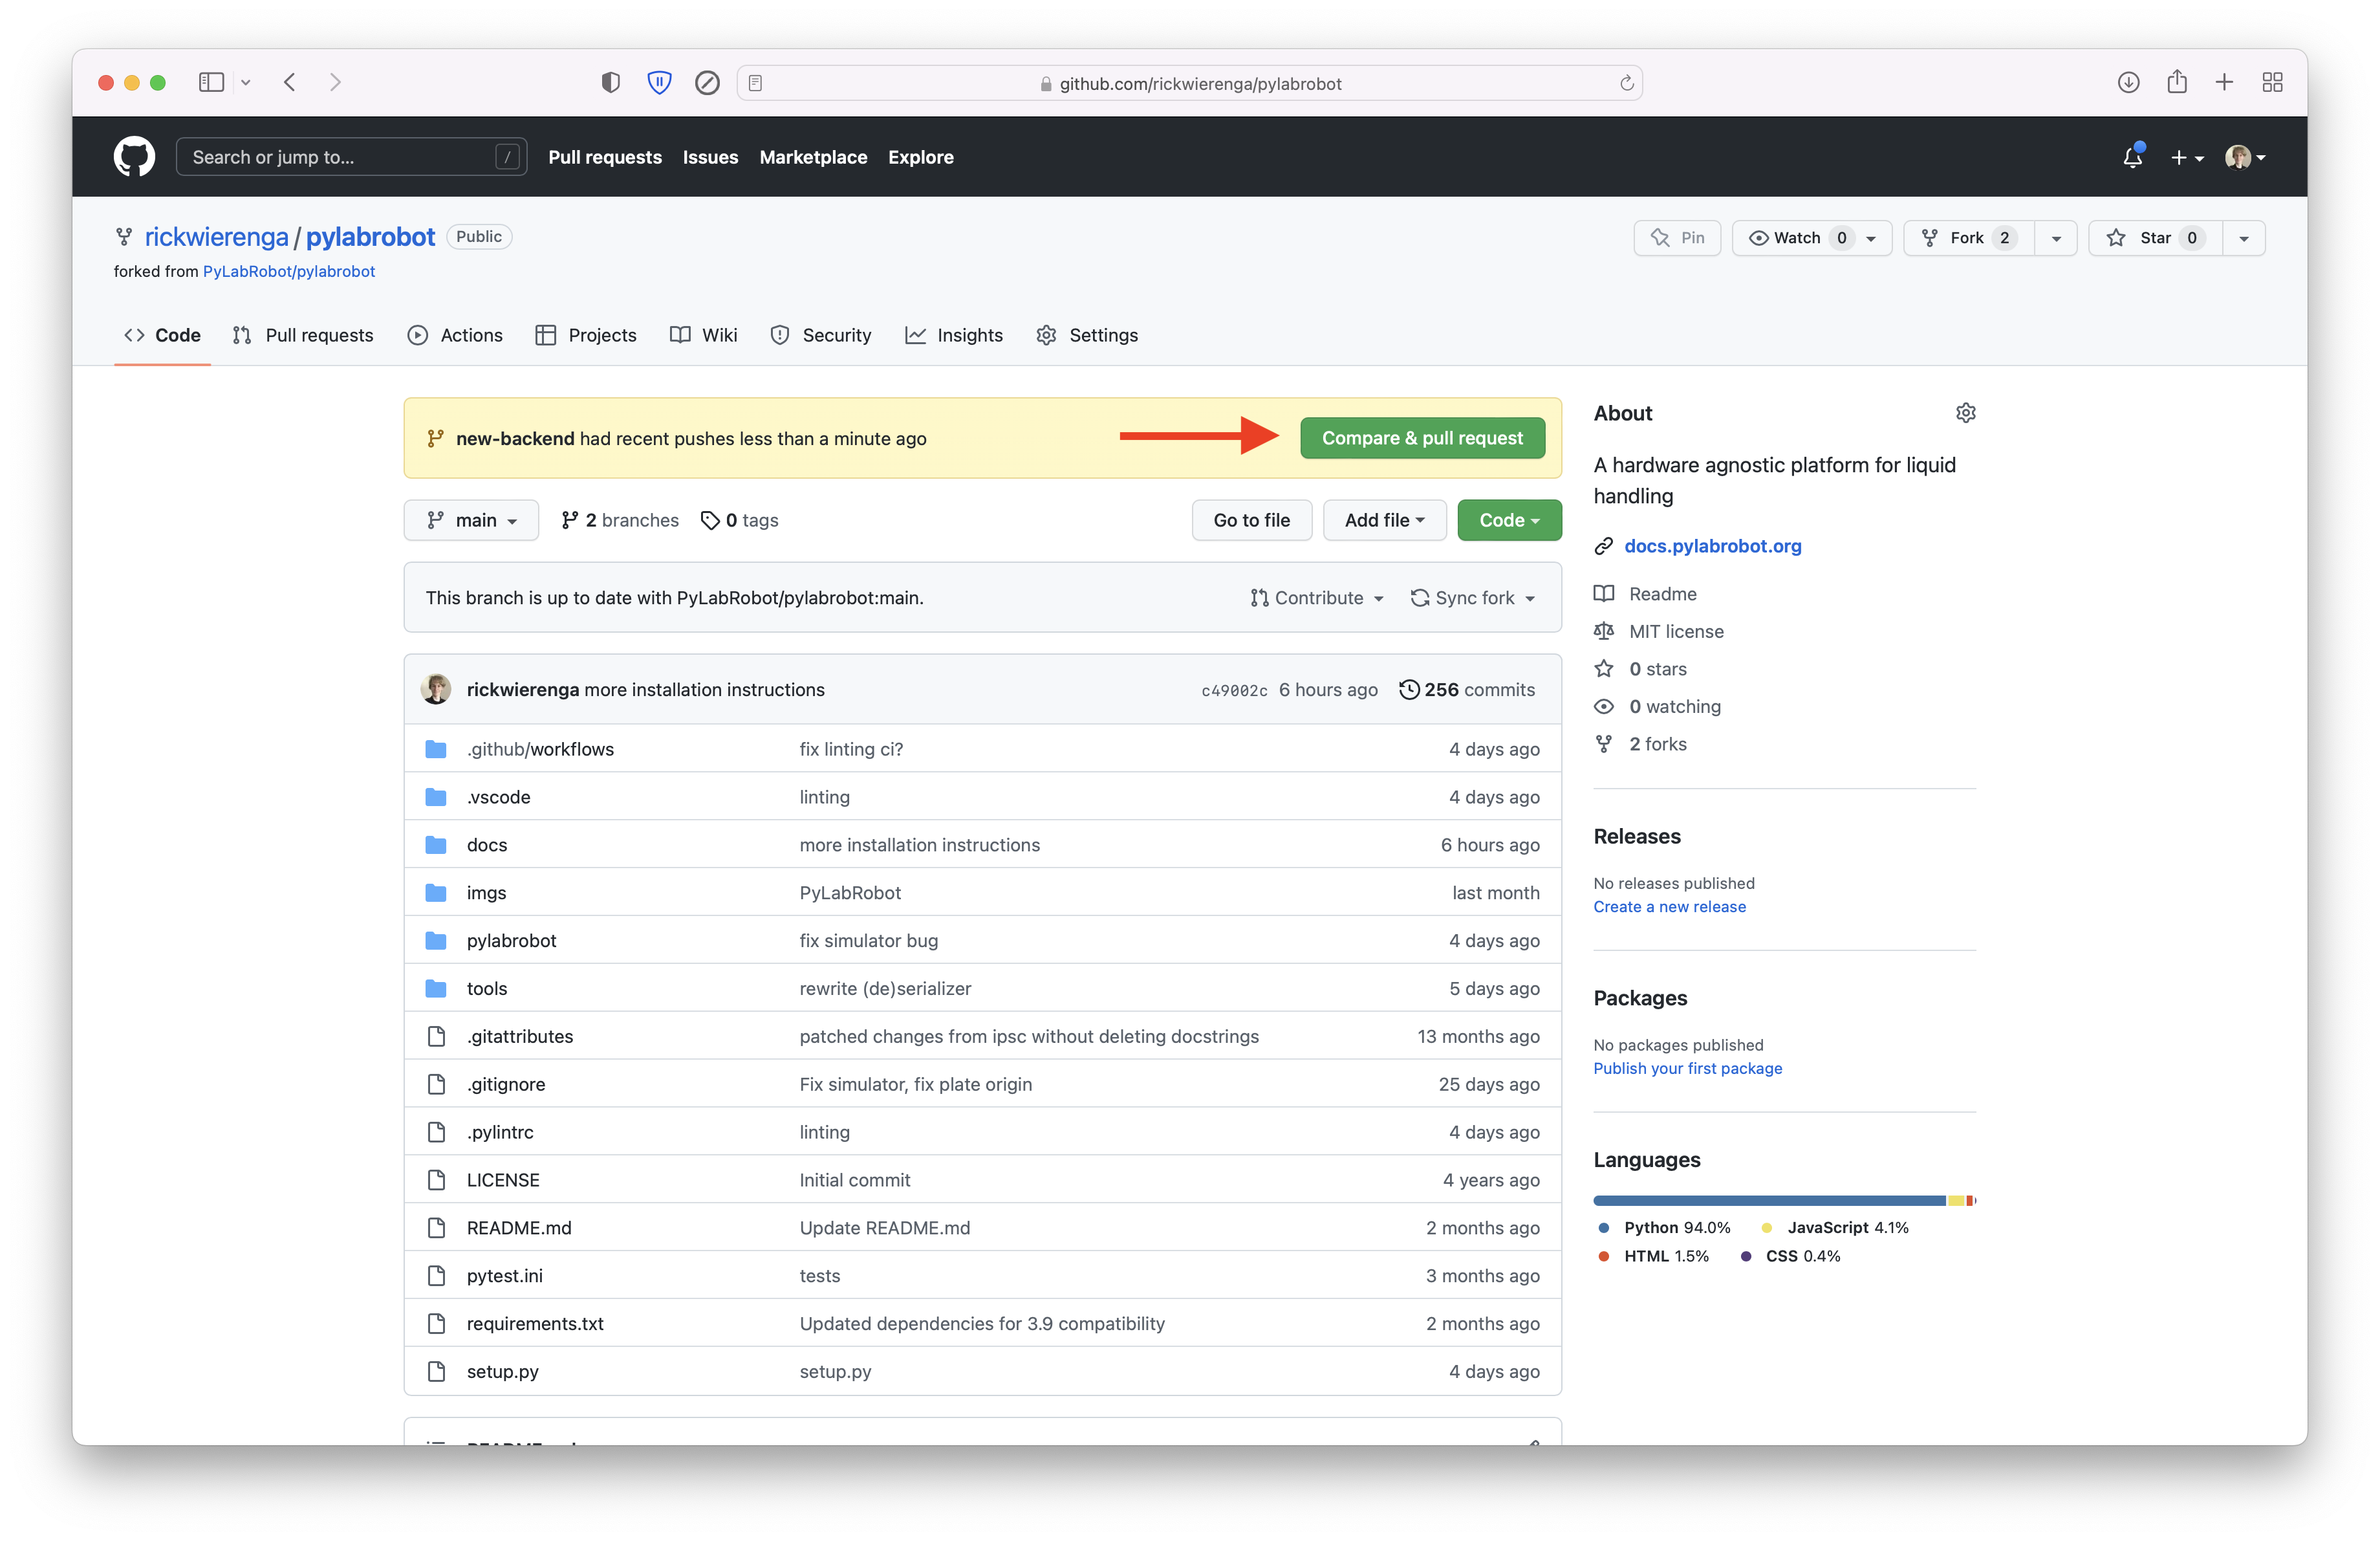Open notifications via the bell icon
The width and height of the screenshot is (2380, 1541).
click(x=2133, y=157)
